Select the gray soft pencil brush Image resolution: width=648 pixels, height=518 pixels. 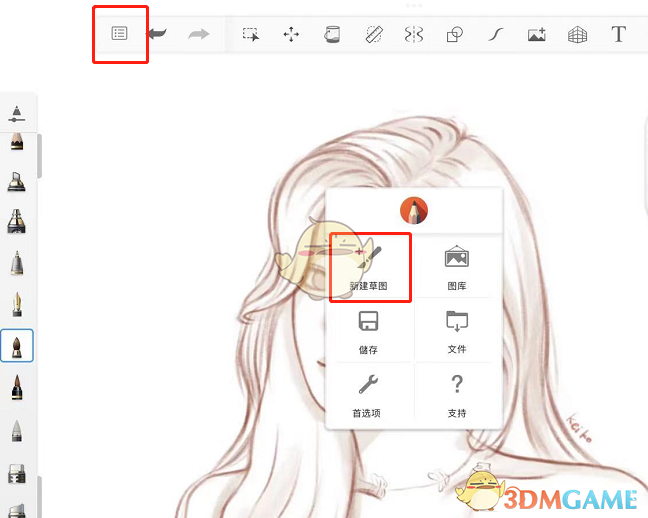click(x=17, y=431)
